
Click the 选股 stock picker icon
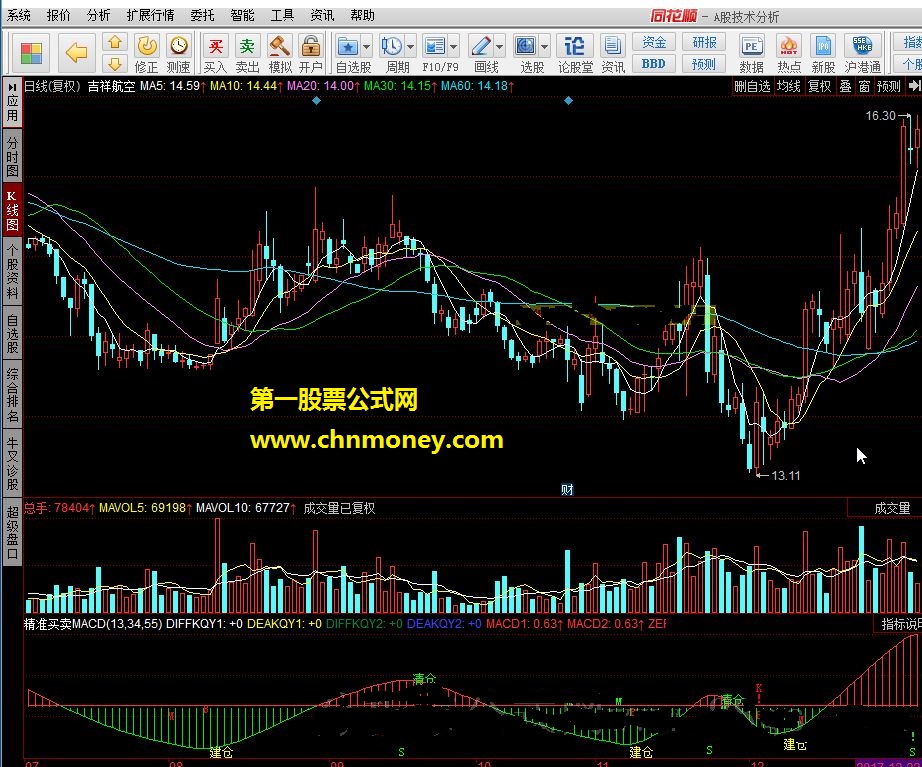click(525, 46)
